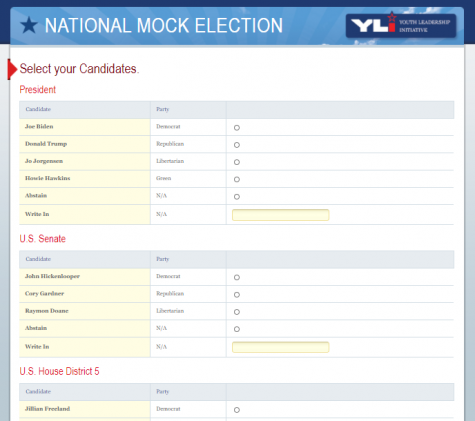Click the U.S. Senate write-in field
Screen dimensions: 475x421
(281, 347)
